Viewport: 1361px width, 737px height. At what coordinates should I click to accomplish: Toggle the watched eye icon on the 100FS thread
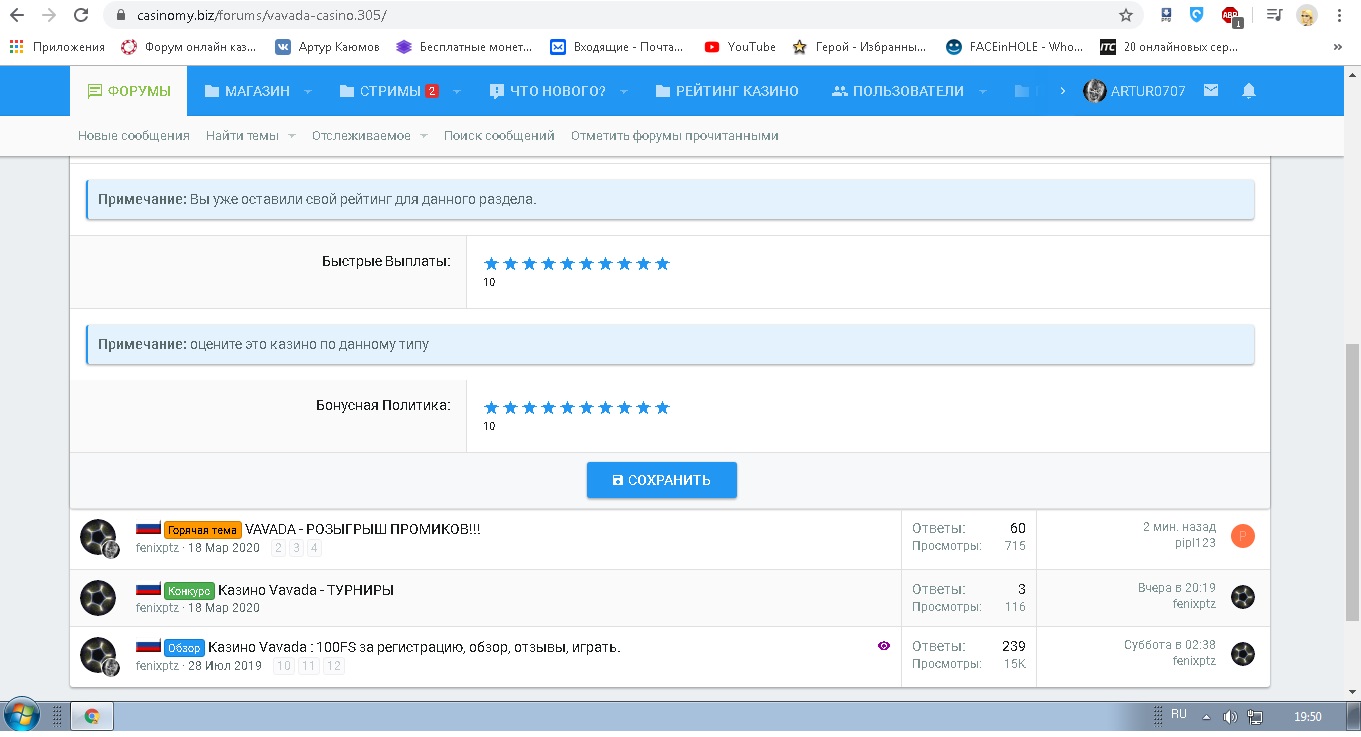884,646
